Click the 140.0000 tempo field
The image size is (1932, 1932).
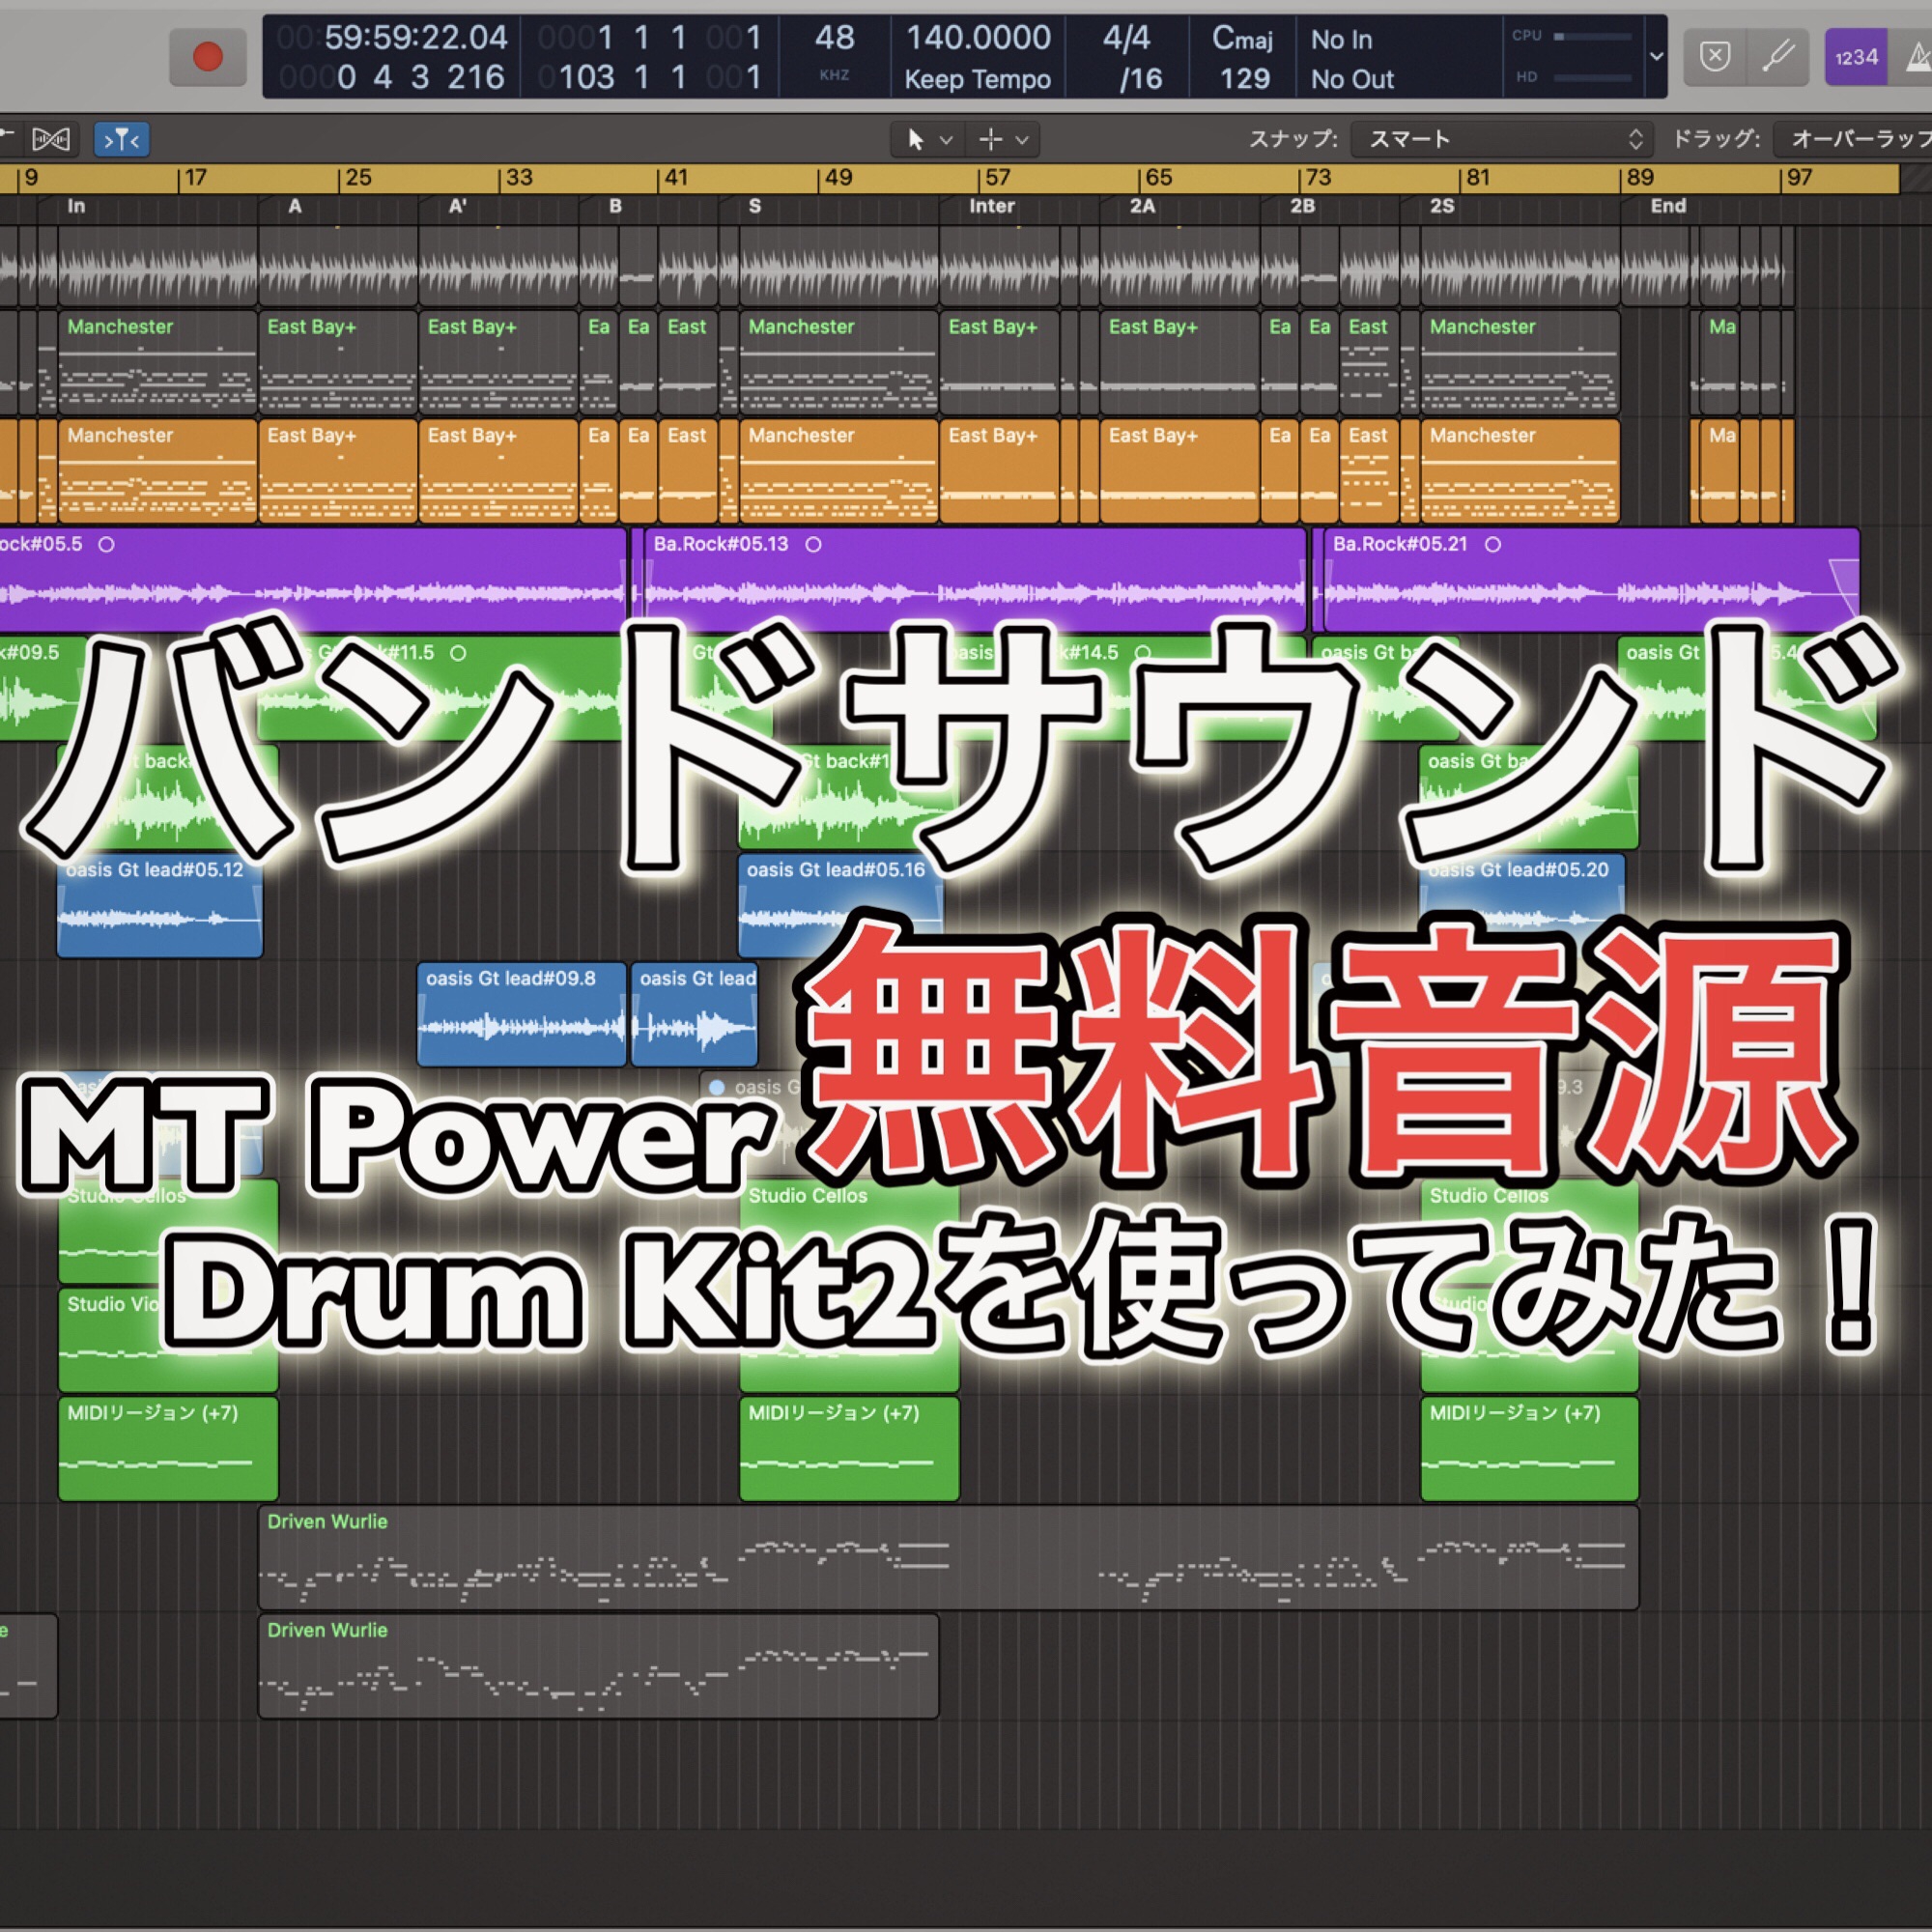(x=977, y=38)
